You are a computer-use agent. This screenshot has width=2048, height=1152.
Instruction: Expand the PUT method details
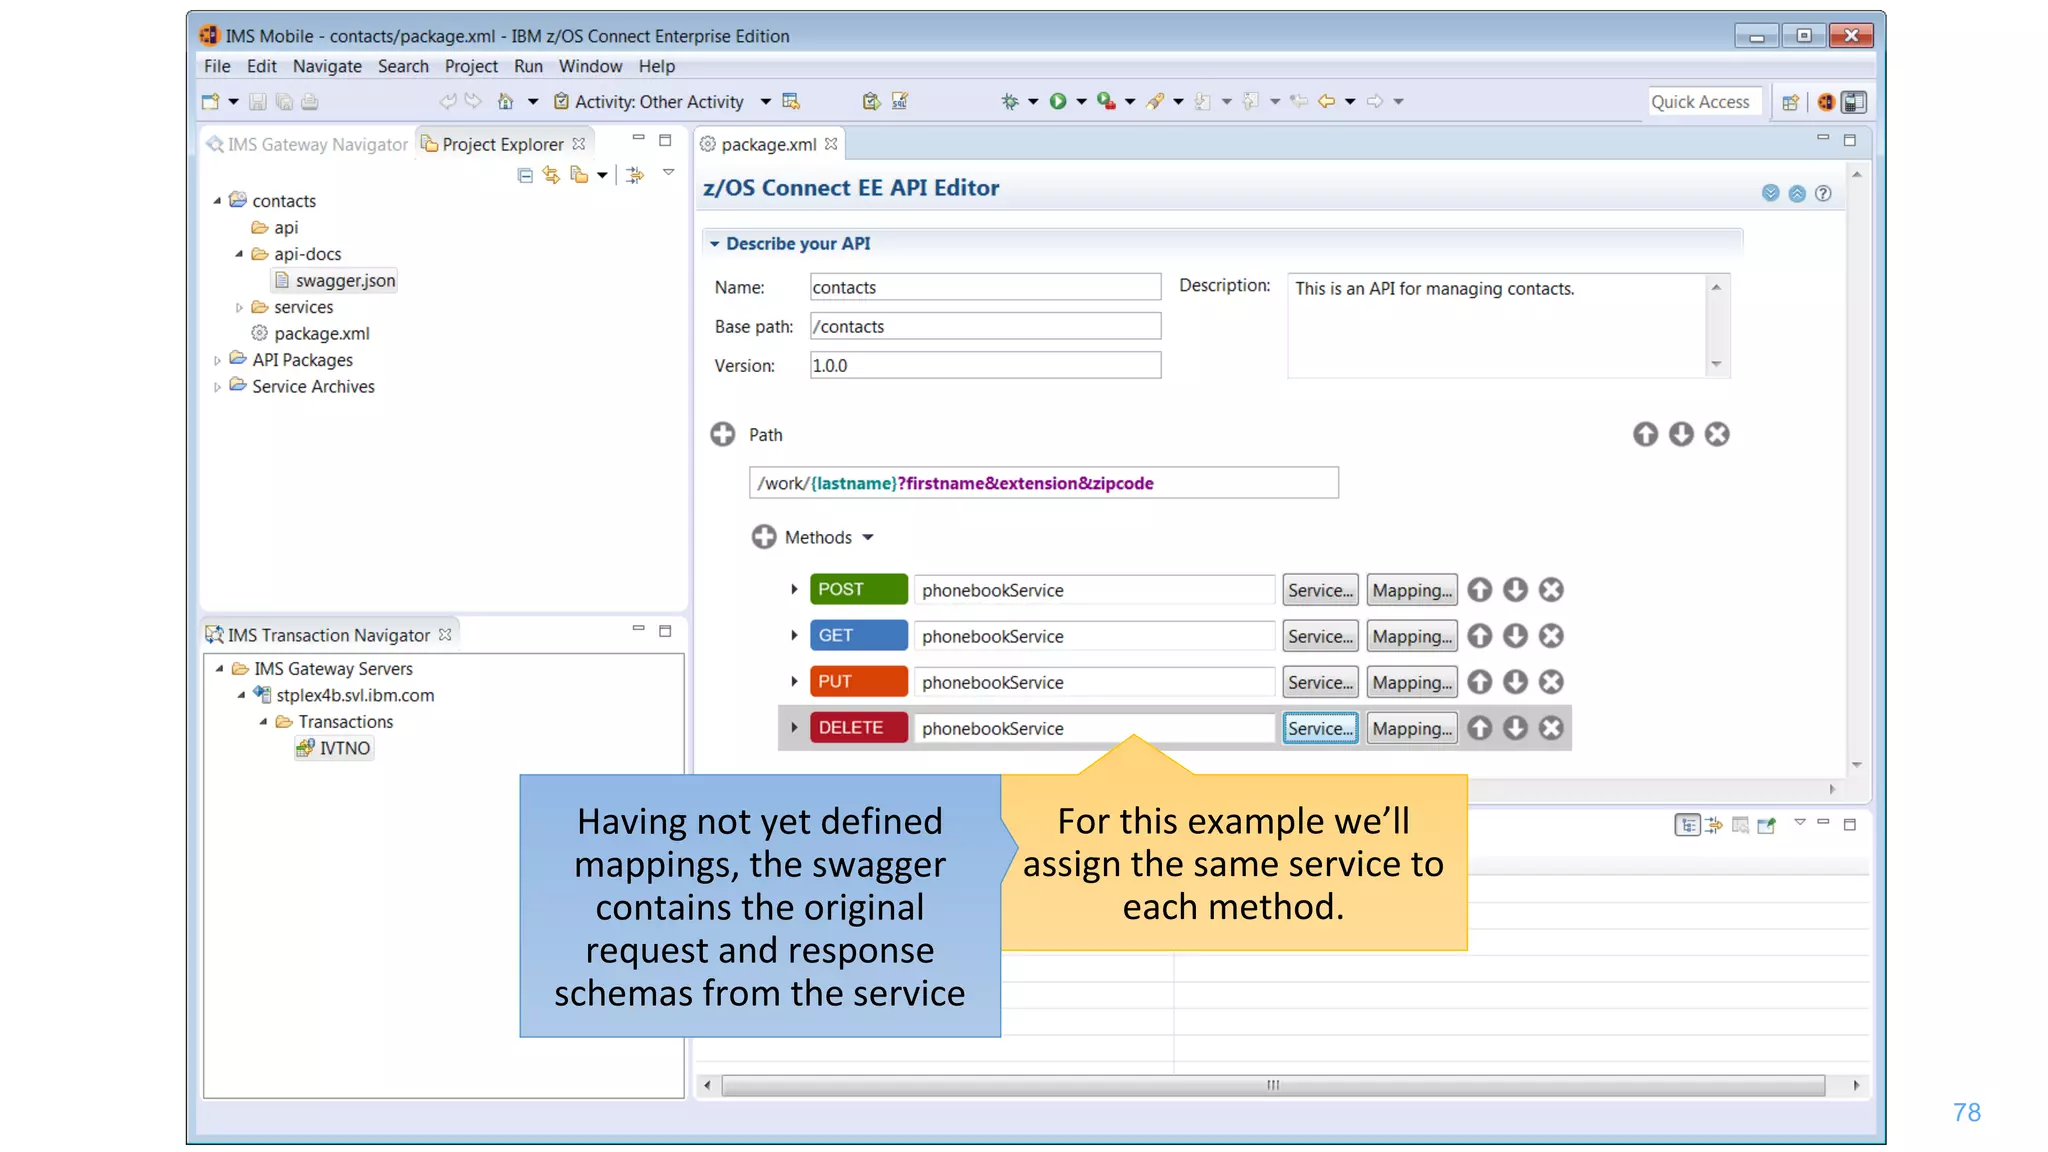(794, 681)
